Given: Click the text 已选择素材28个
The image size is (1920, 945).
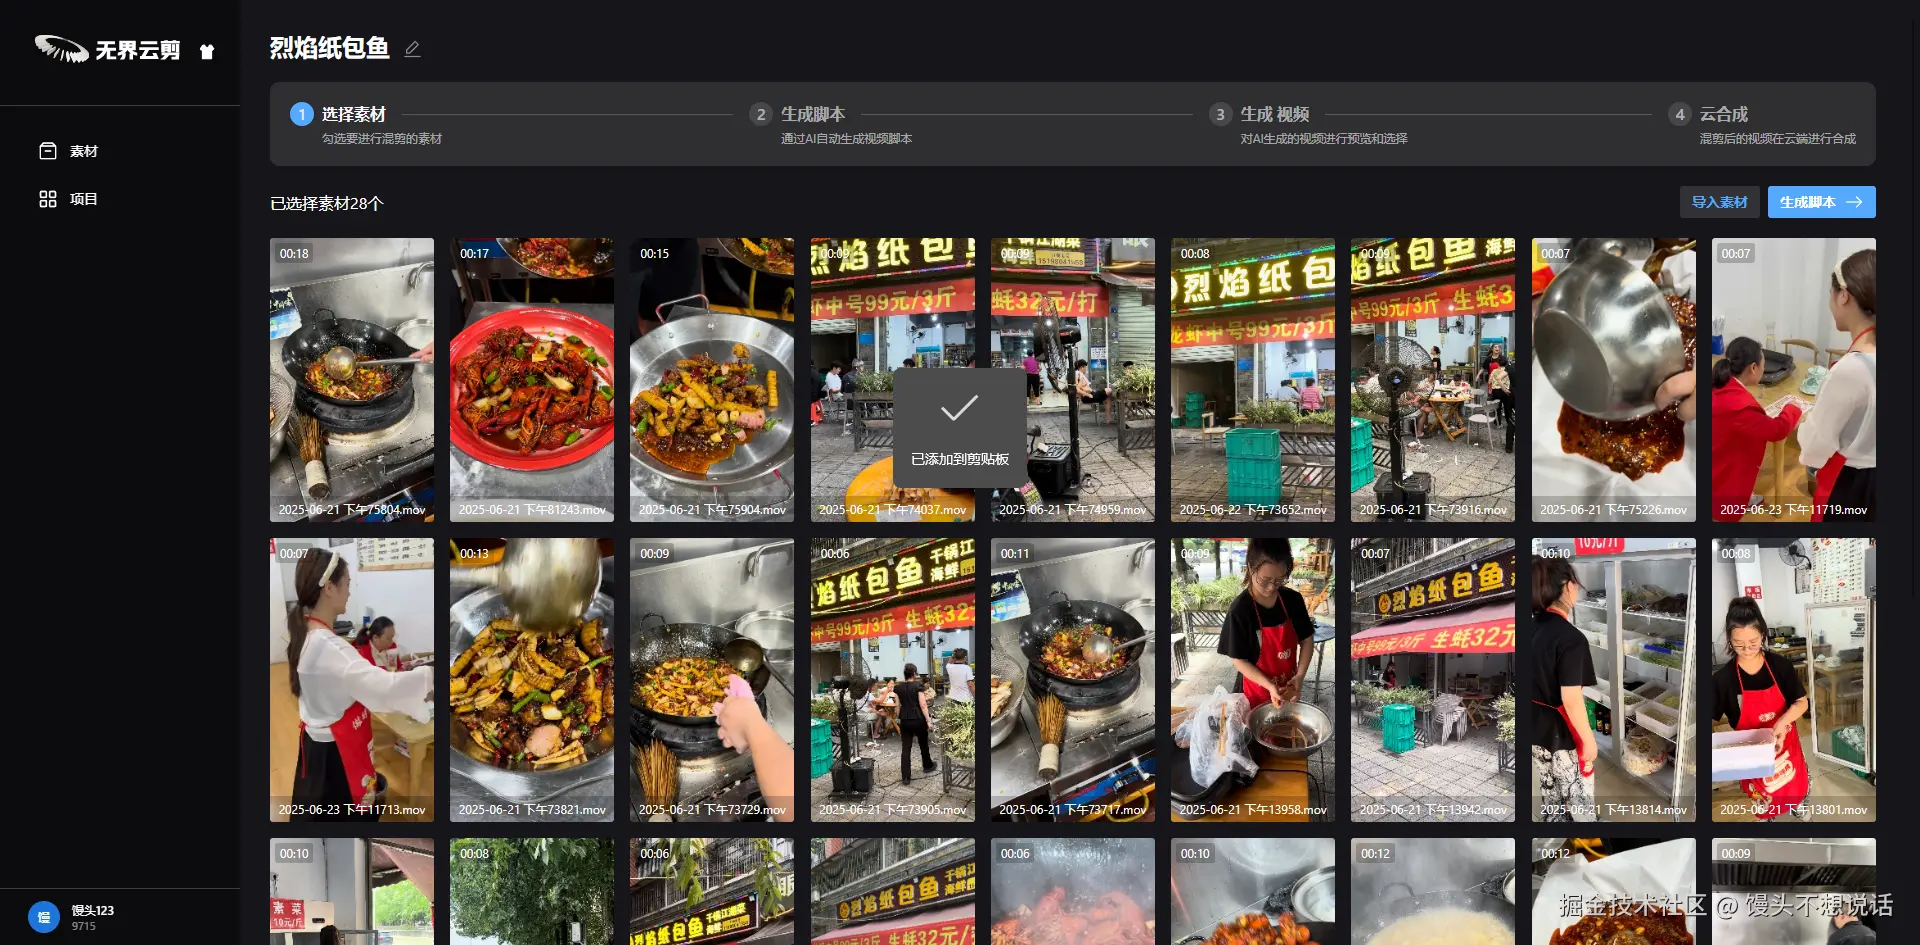Looking at the screenshot, I should point(327,204).
